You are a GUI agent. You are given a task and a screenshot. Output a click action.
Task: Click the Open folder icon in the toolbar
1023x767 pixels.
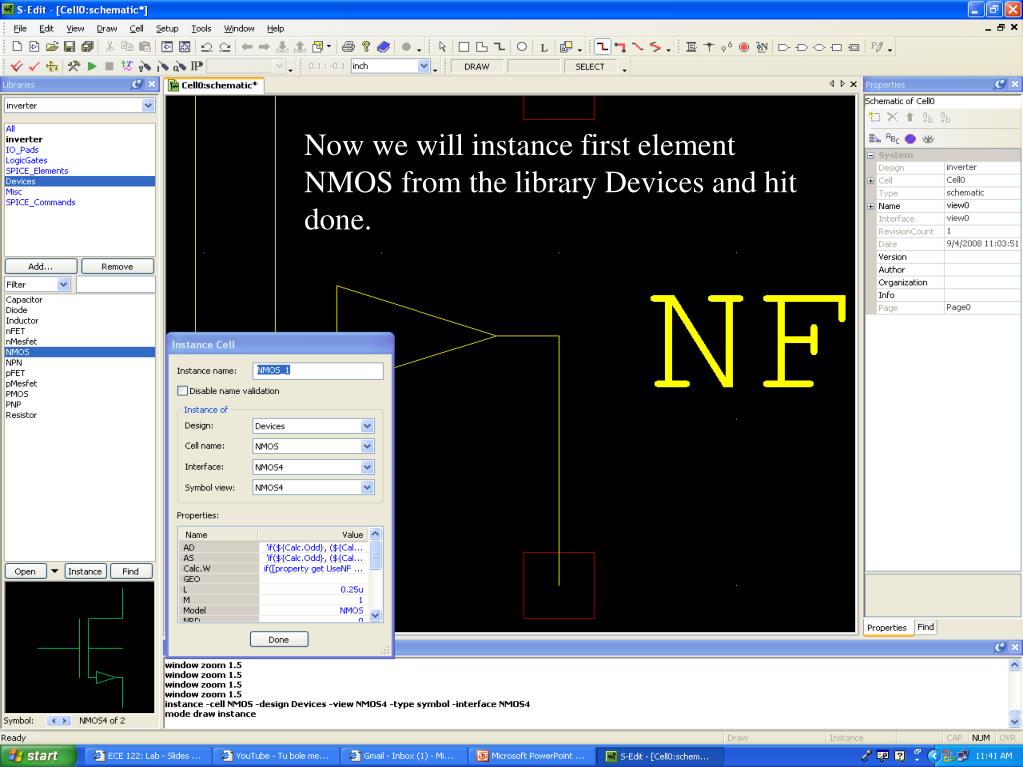(x=52, y=46)
